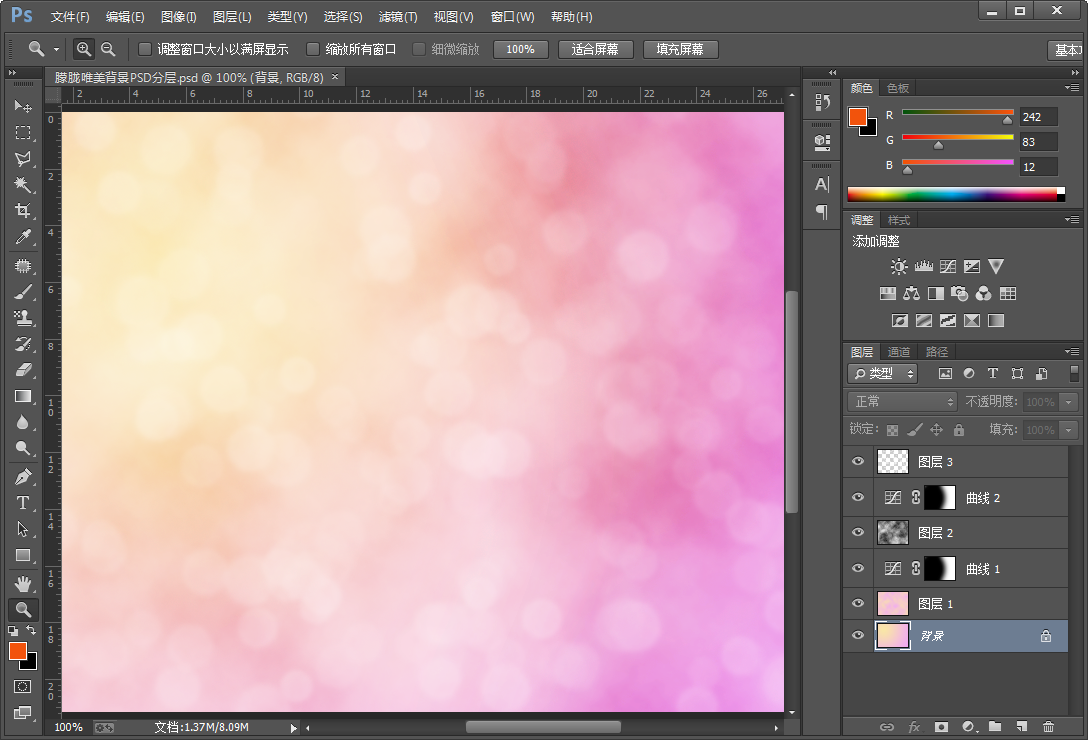Open the layer opacity dropdown arrow
This screenshot has width=1088, height=740.
(x=1069, y=401)
